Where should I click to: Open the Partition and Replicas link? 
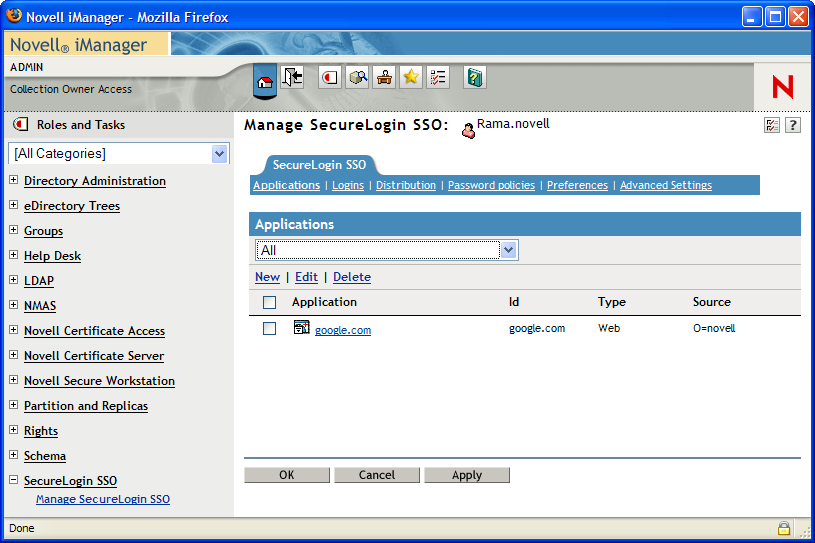click(x=86, y=406)
